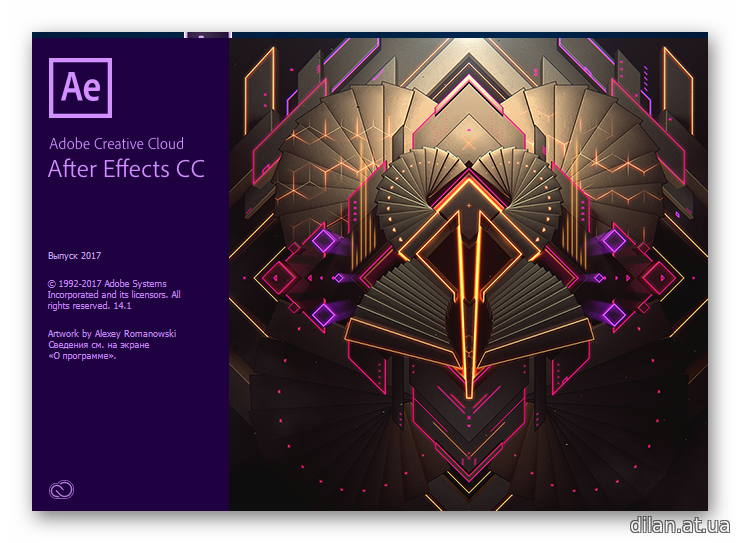Click the 'Выпуск 2017' release text

tap(75, 256)
